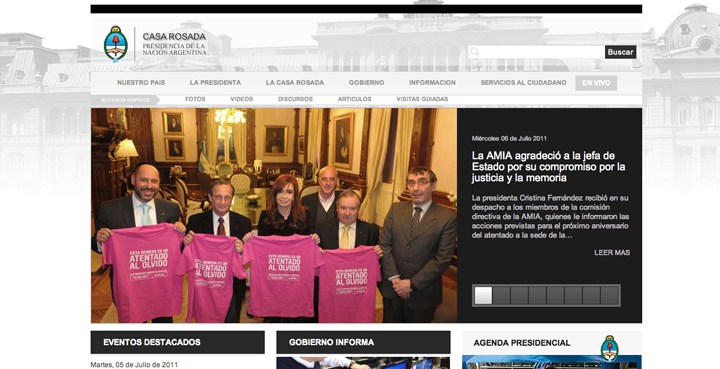Screen dimensions: 720x369
Task: Click the Buscar search button
Action: (620, 52)
